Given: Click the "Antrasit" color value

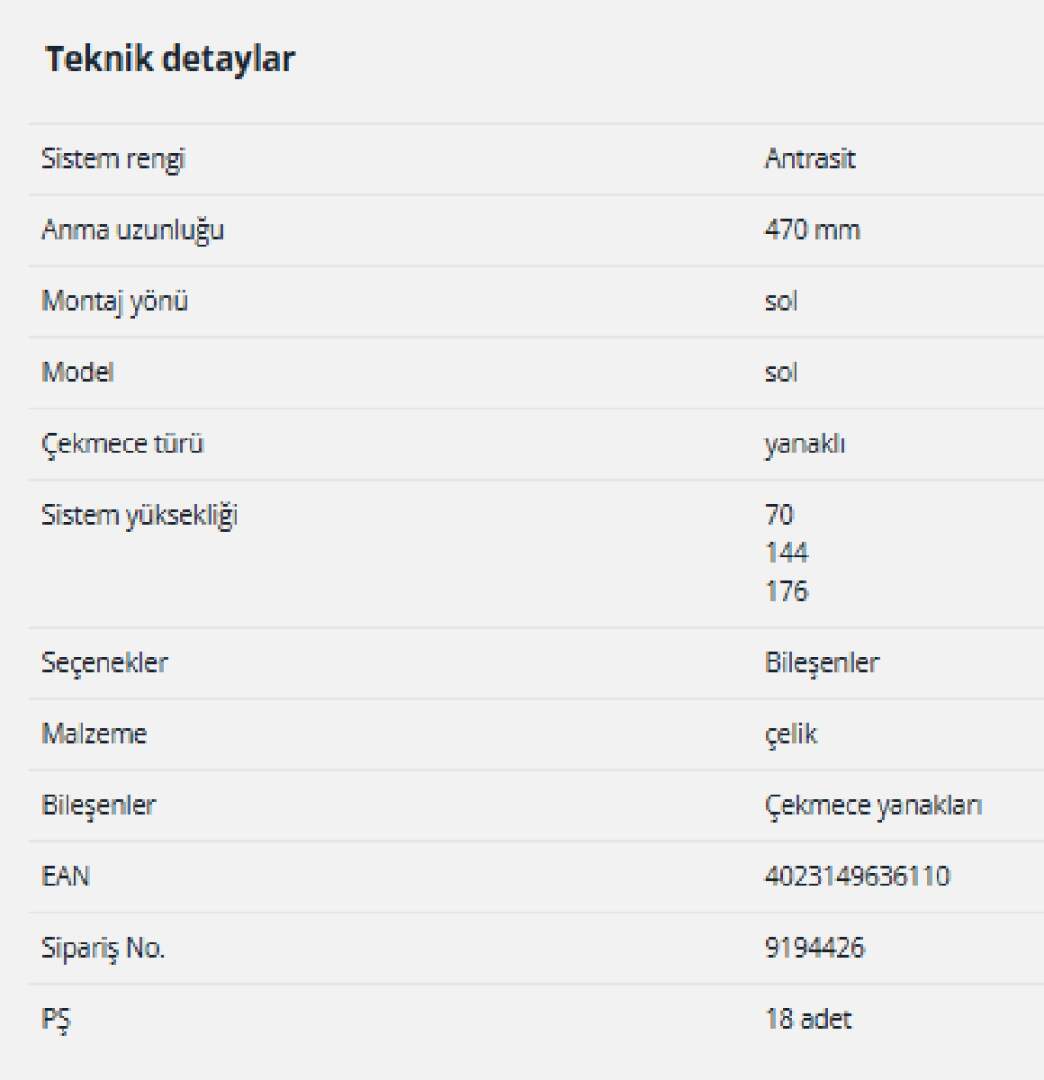Looking at the screenshot, I should pos(810,159).
